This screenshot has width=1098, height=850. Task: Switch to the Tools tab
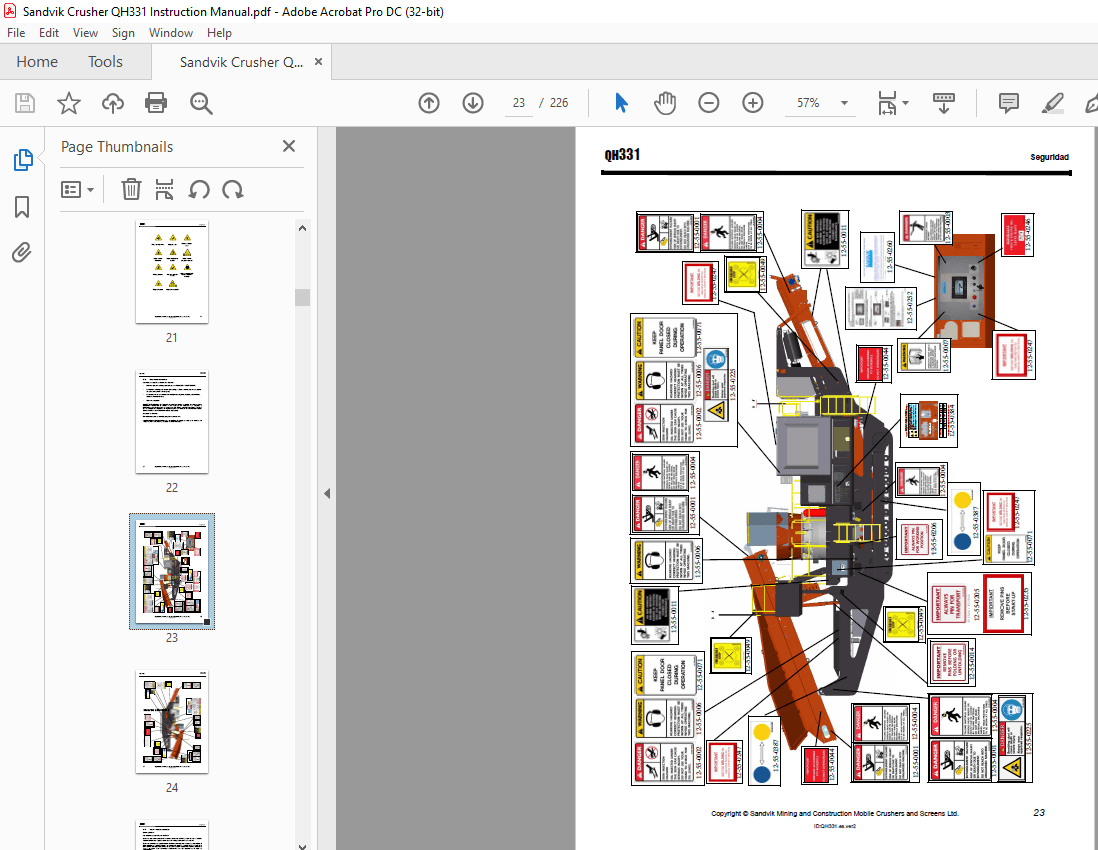click(x=105, y=61)
